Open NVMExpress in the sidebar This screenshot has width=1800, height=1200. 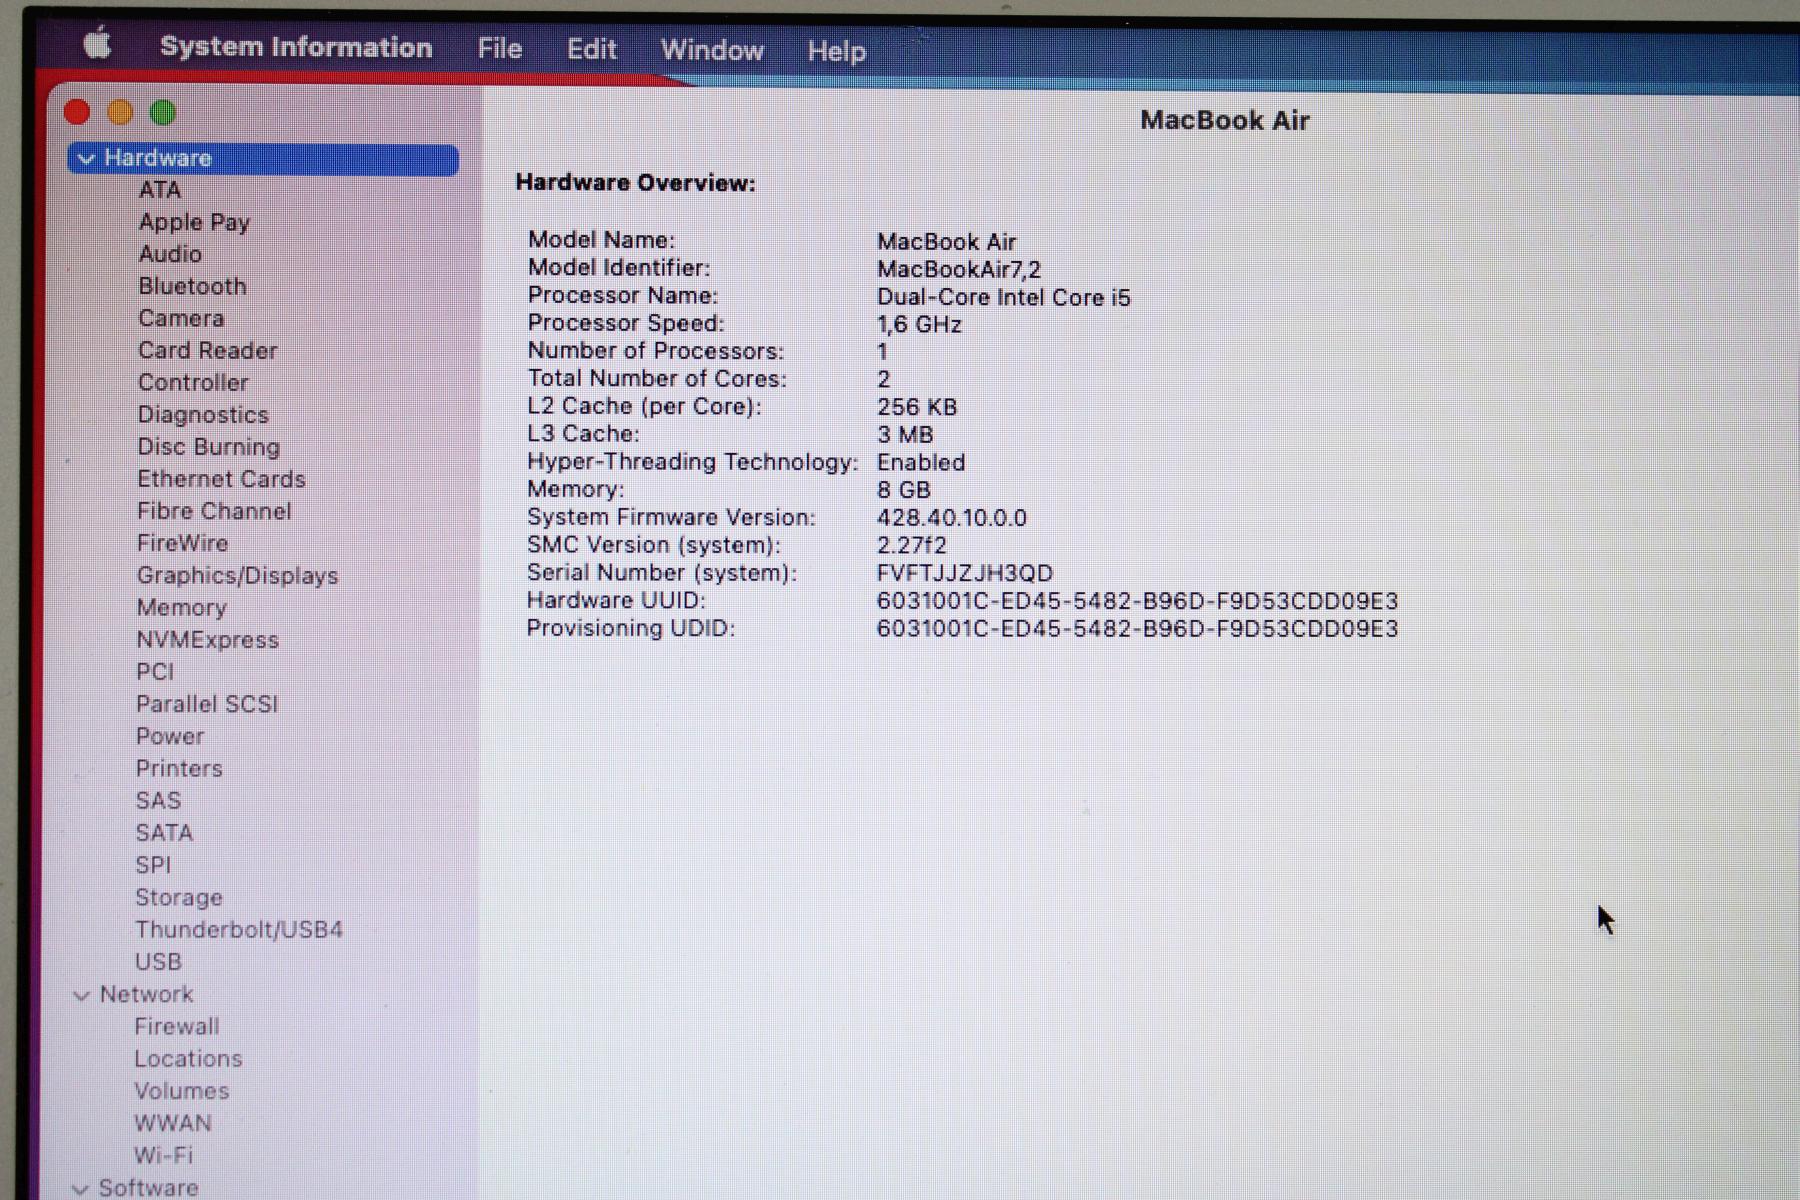[207, 640]
